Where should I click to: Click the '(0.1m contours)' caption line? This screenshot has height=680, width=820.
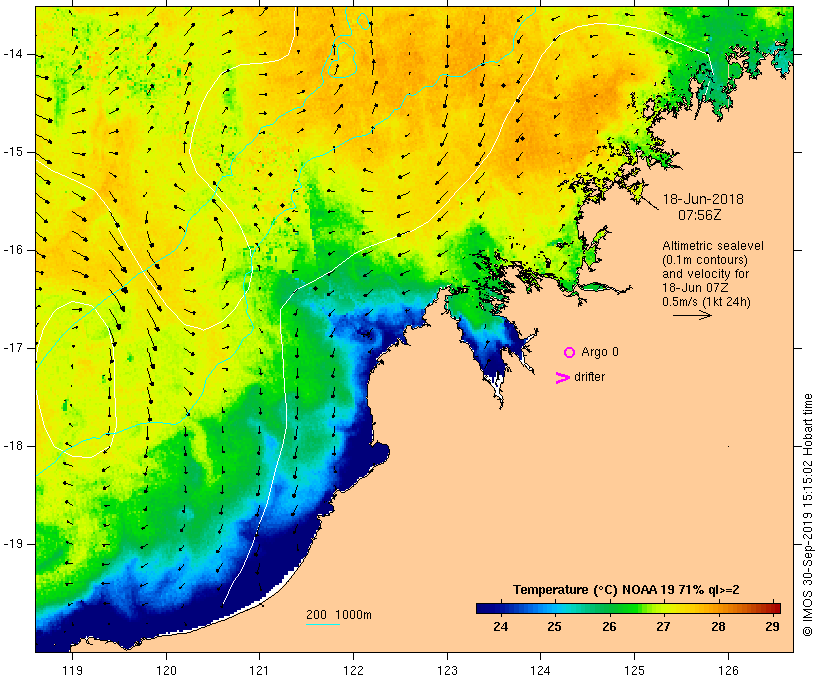click(x=704, y=260)
